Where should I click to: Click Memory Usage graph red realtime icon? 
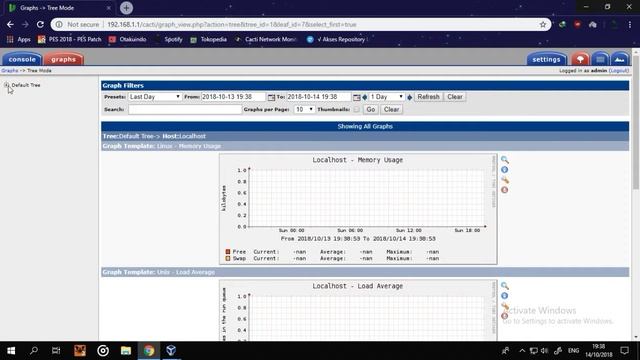click(505, 190)
